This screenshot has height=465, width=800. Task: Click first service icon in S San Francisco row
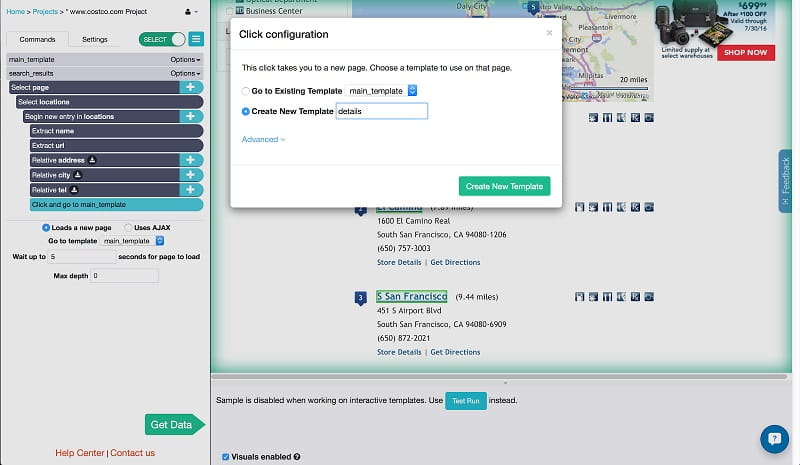click(x=580, y=297)
